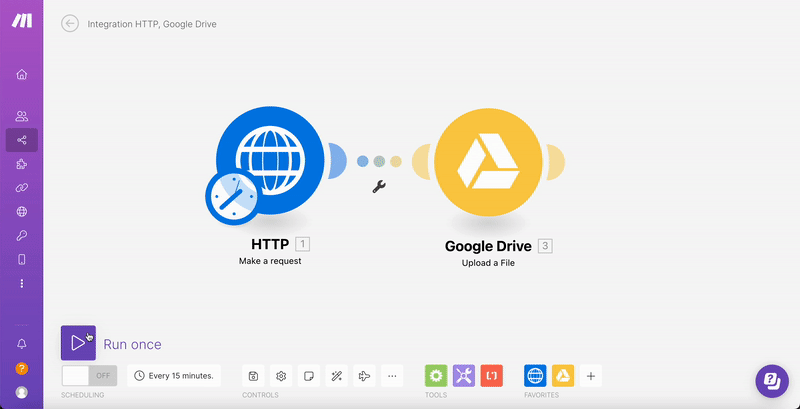Select the HTTP favorite app icon
Viewport: 800px width, 409px height.
pos(535,376)
